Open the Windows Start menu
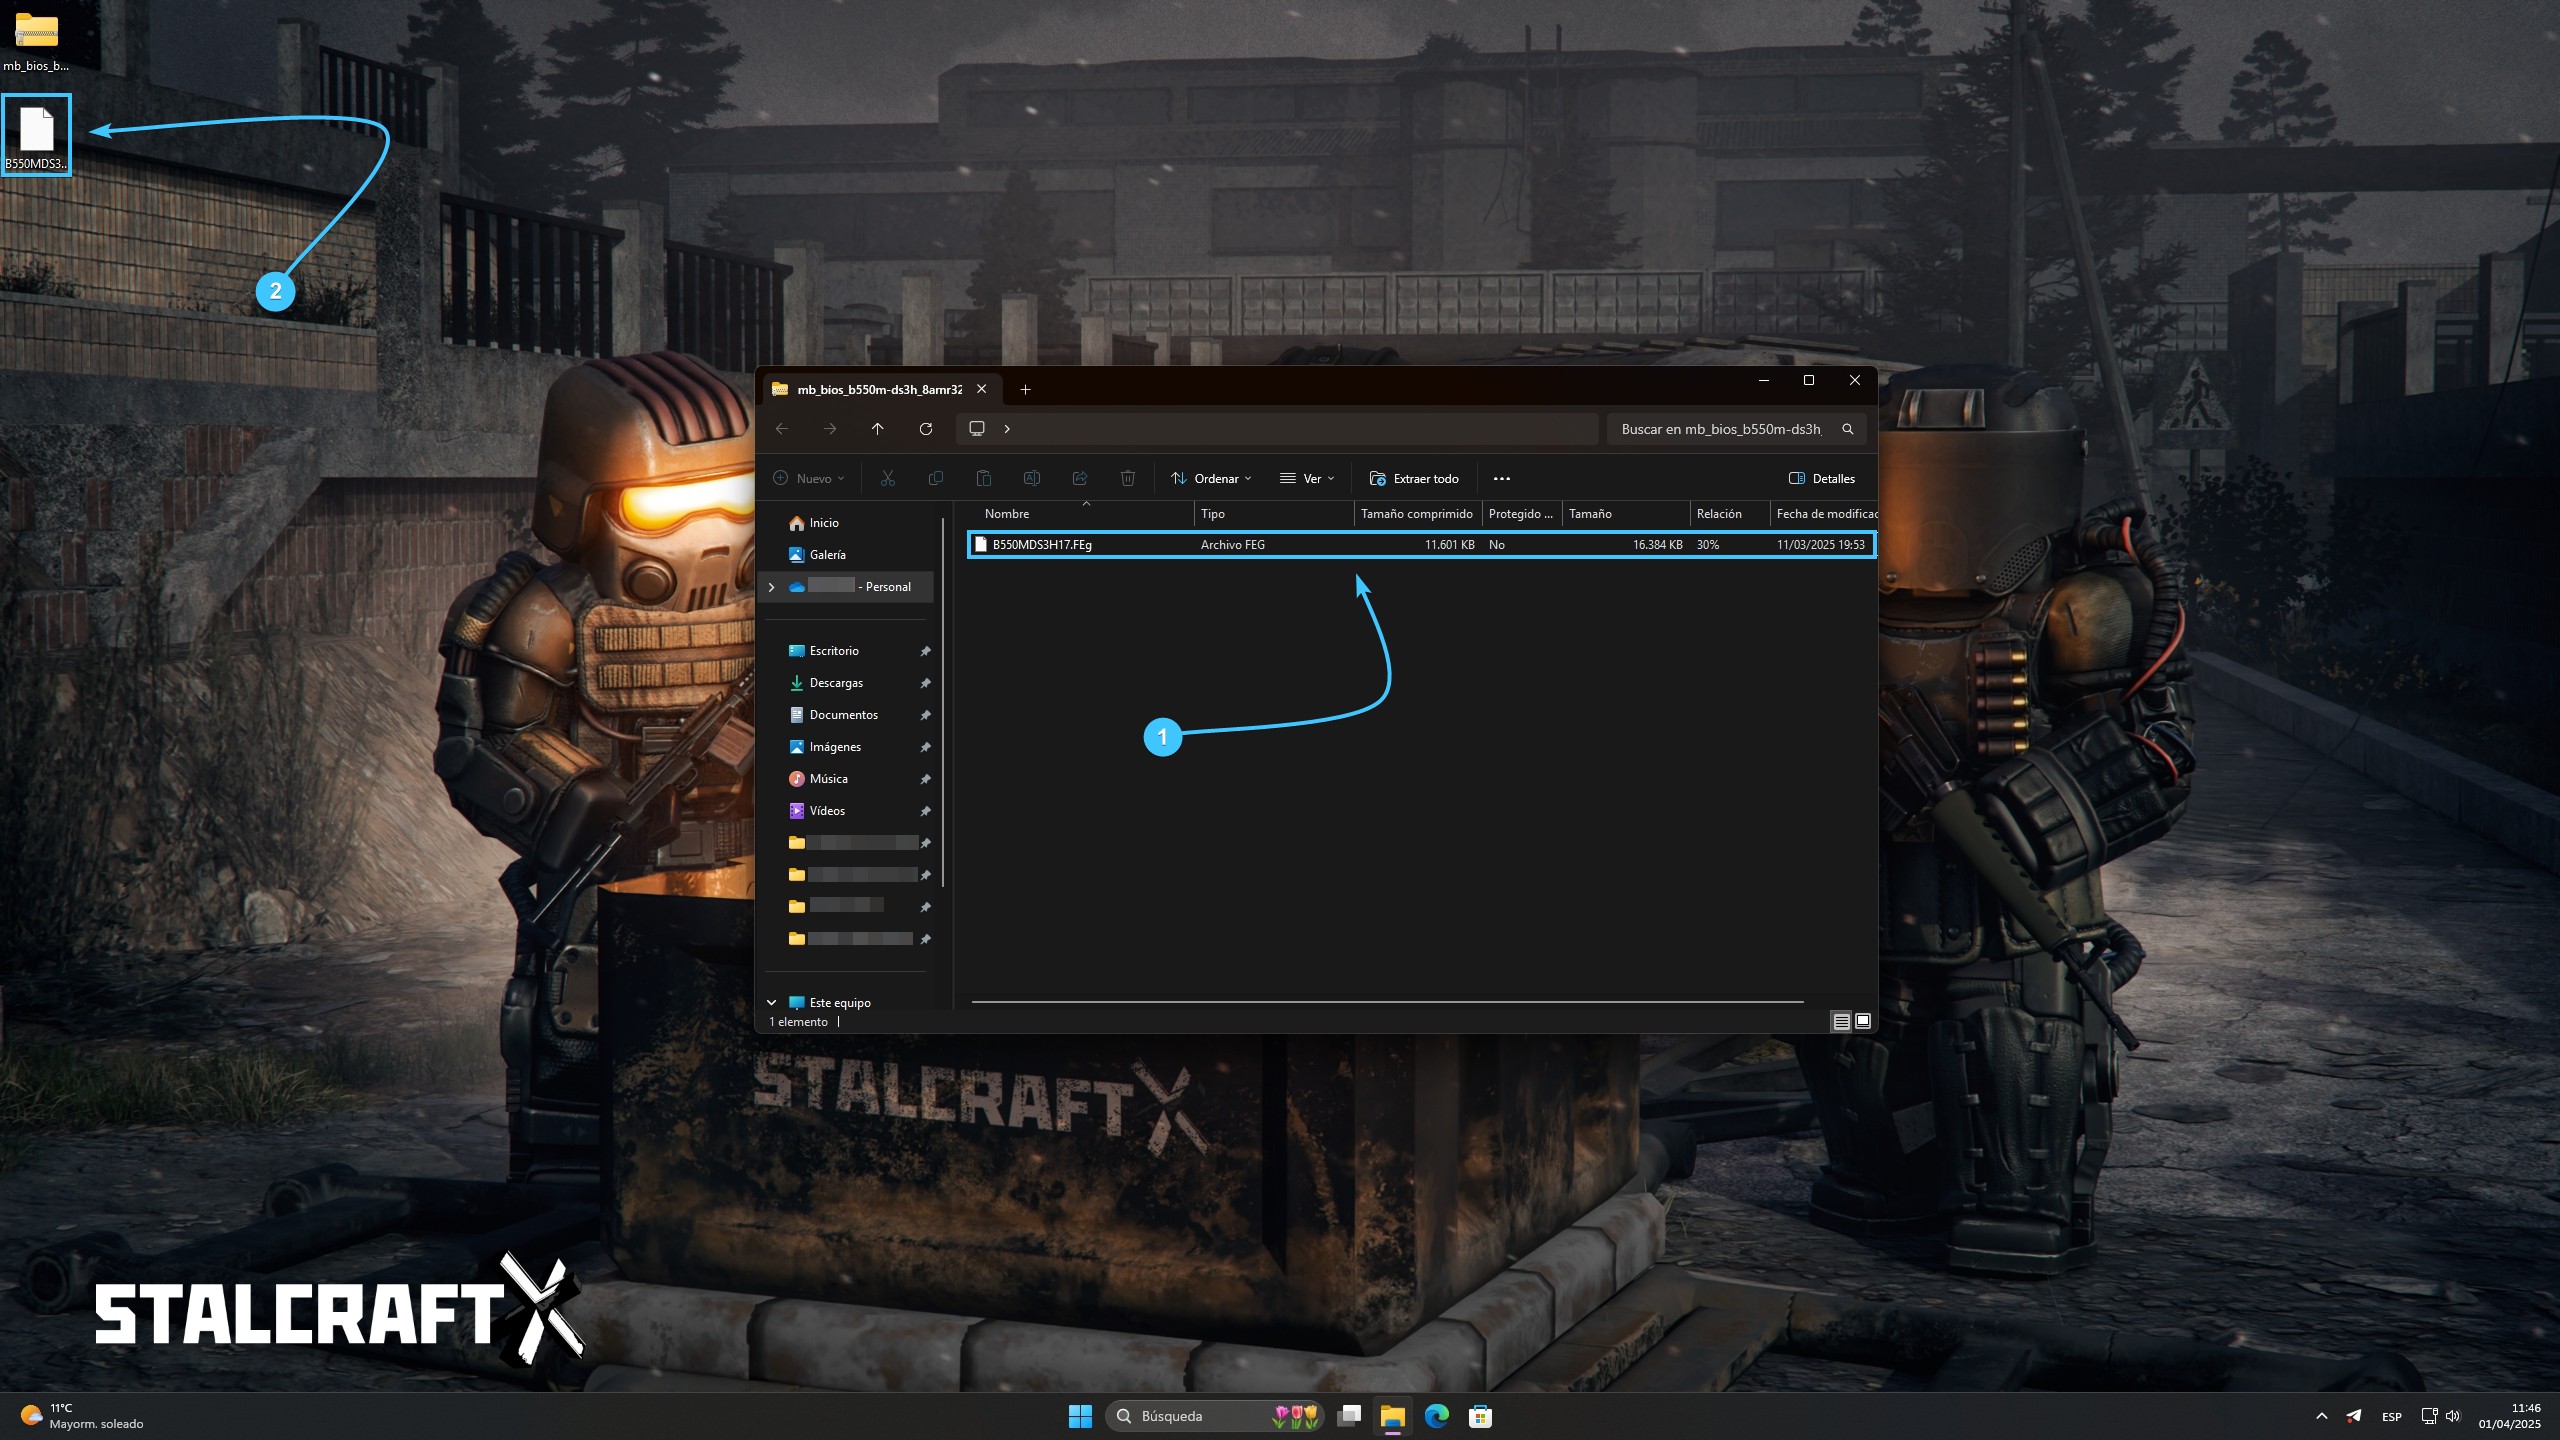This screenshot has height=1440, width=2560. 1080,1416
